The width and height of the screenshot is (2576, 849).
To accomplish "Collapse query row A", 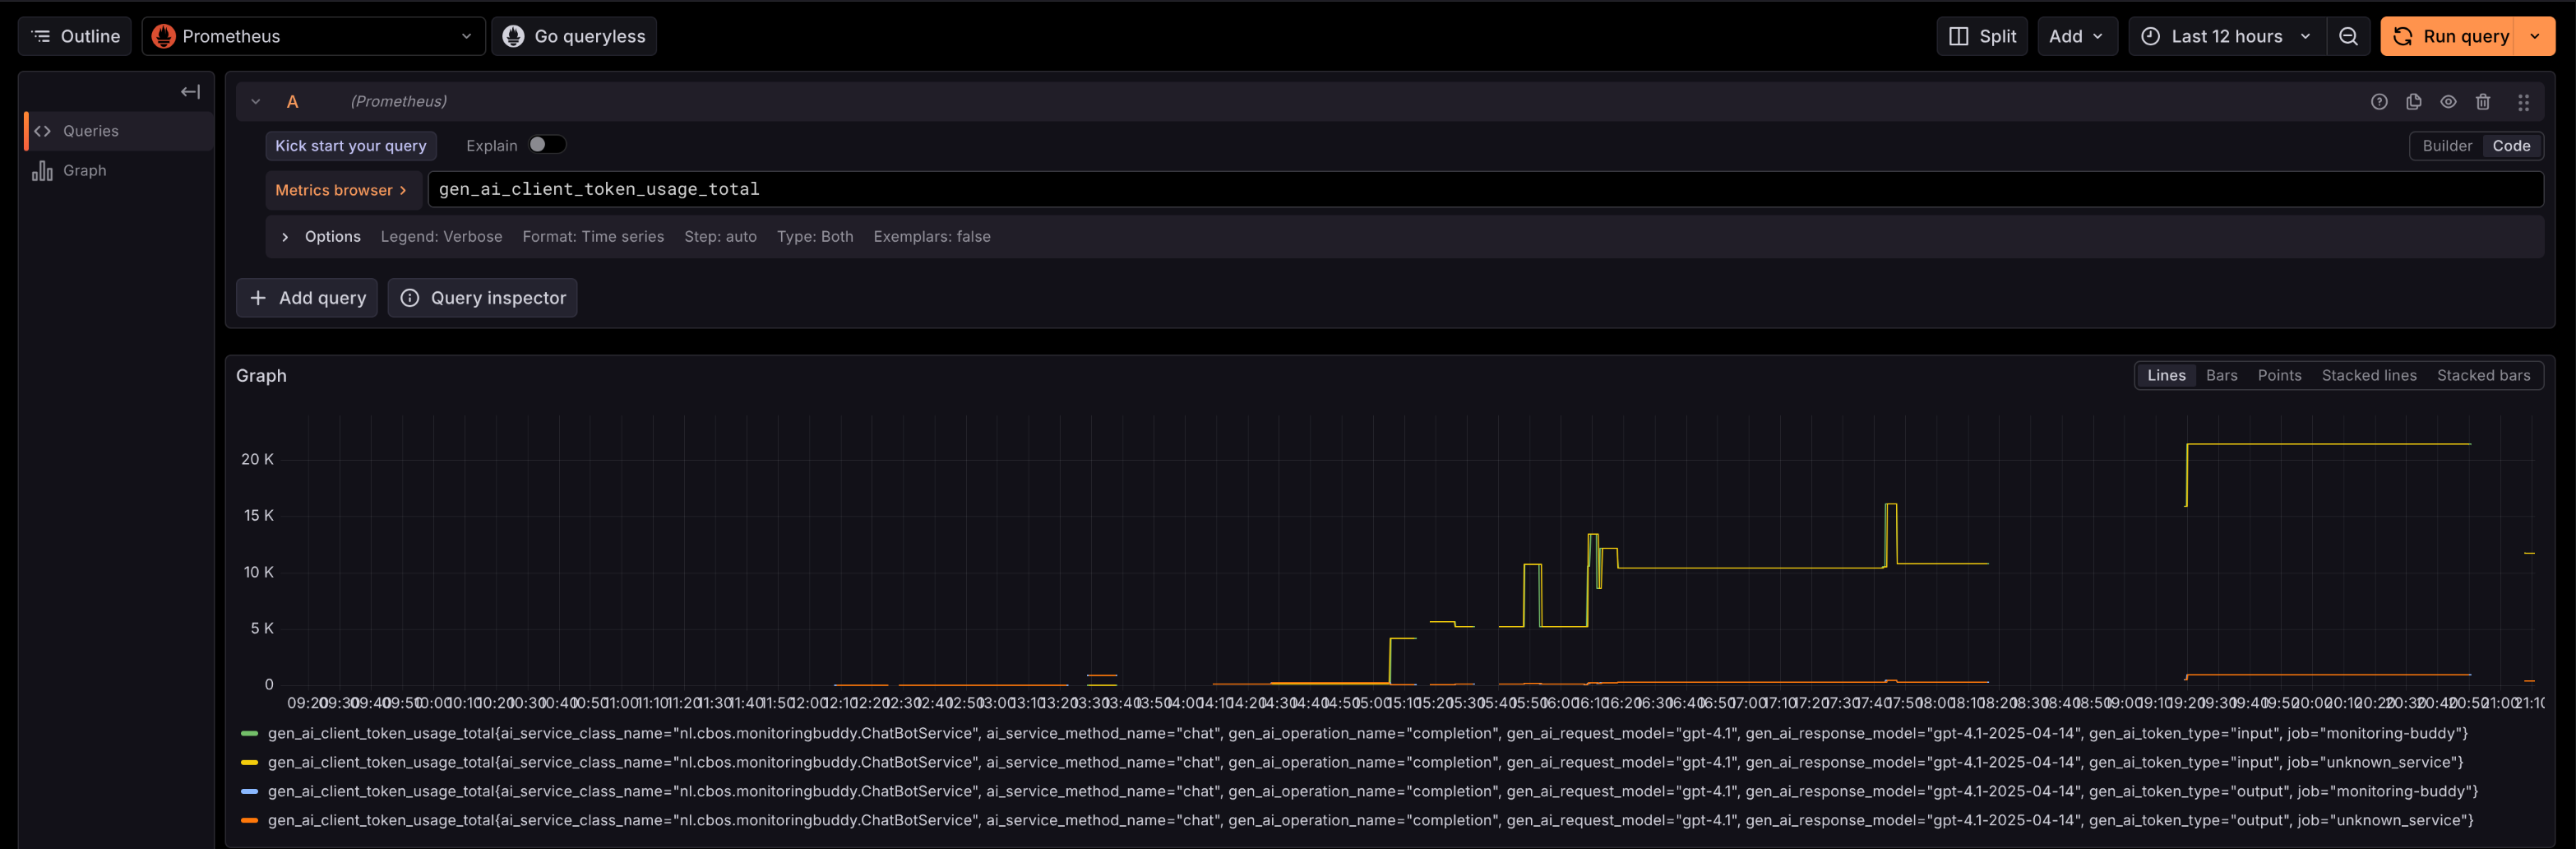I will (x=256, y=102).
